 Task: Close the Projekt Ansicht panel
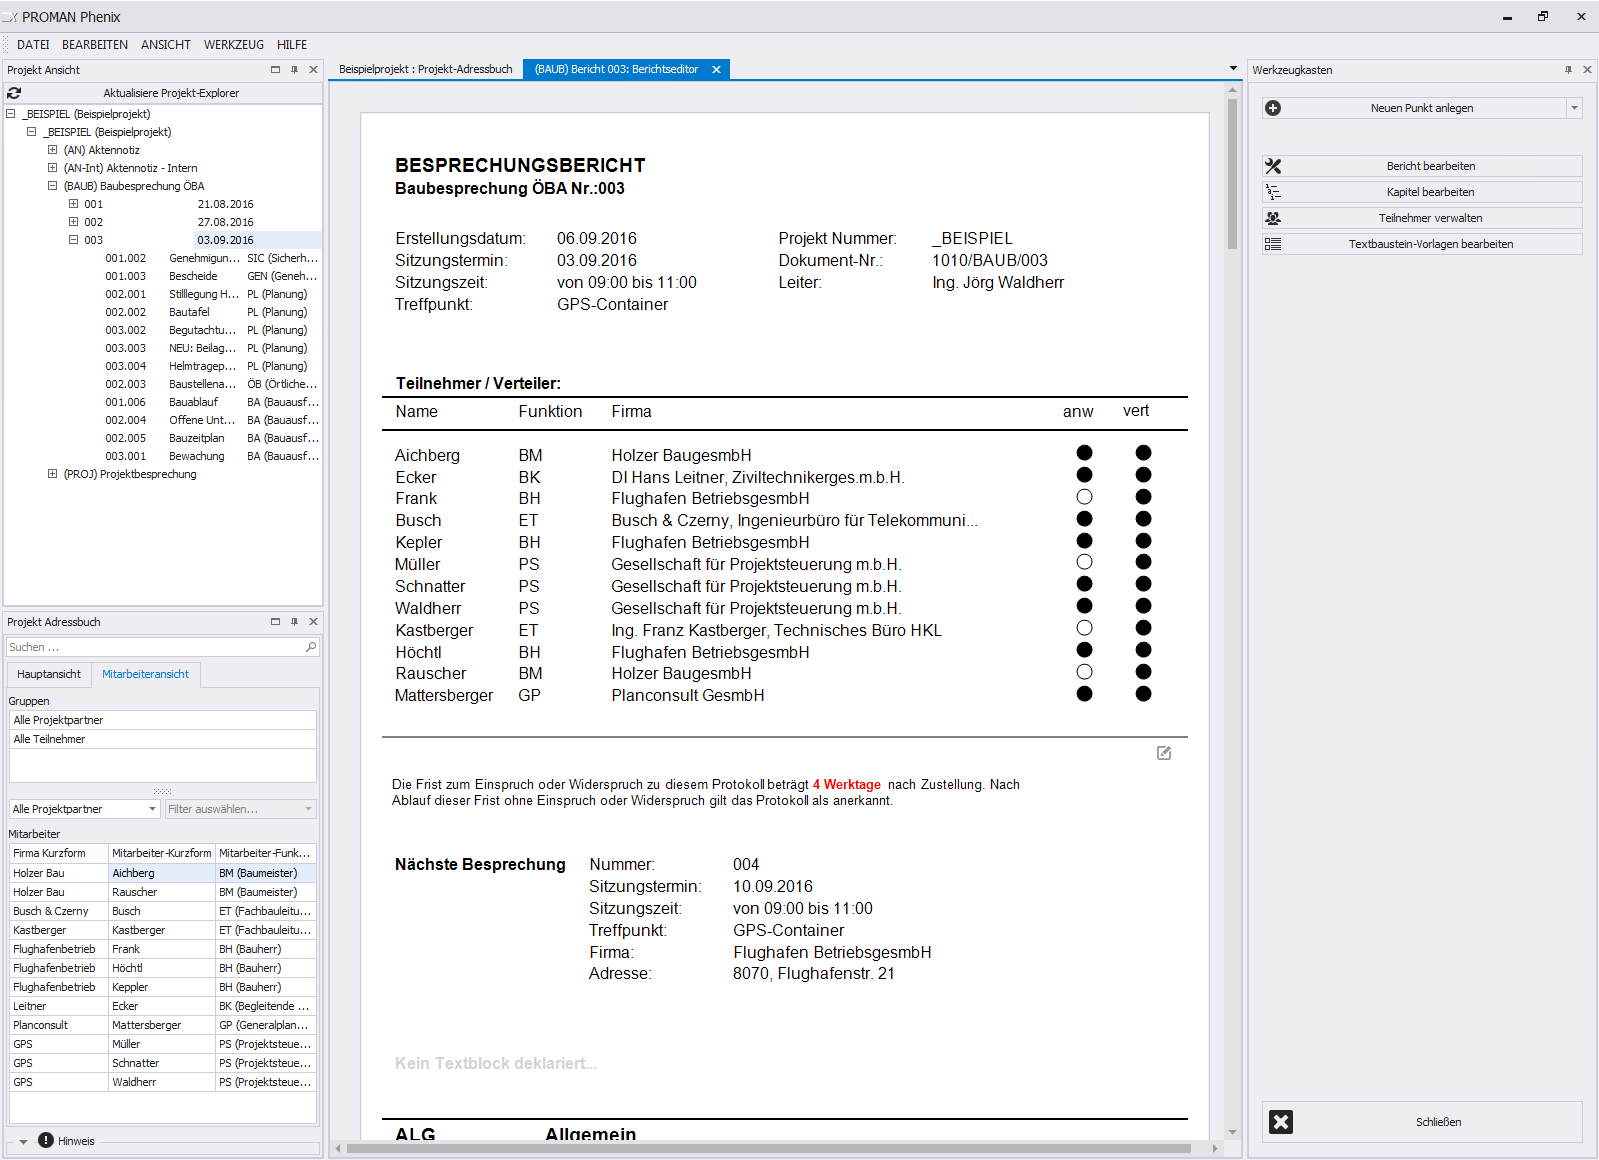(x=313, y=70)
